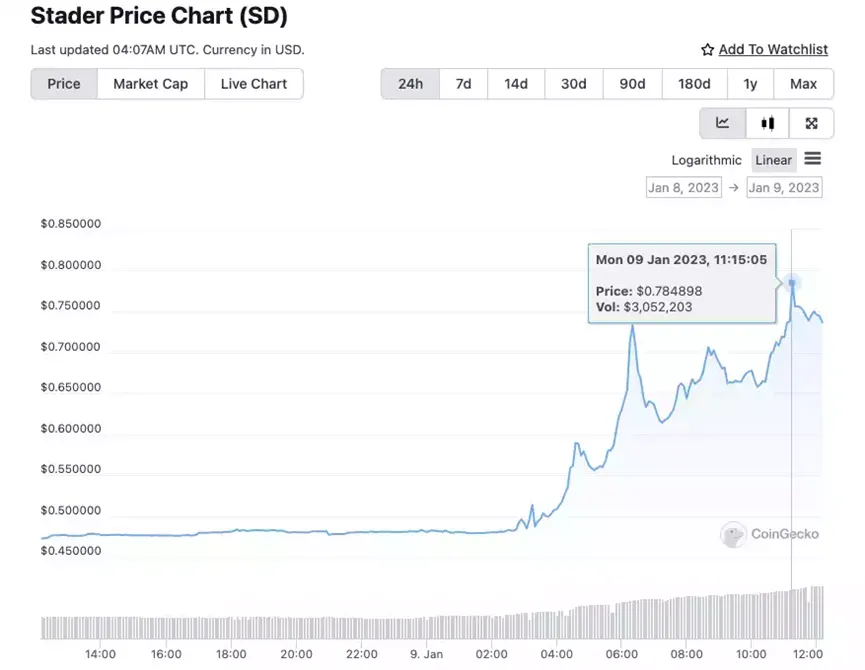Select the Price tab
This screenshot has height=670, width=865.
64,84
